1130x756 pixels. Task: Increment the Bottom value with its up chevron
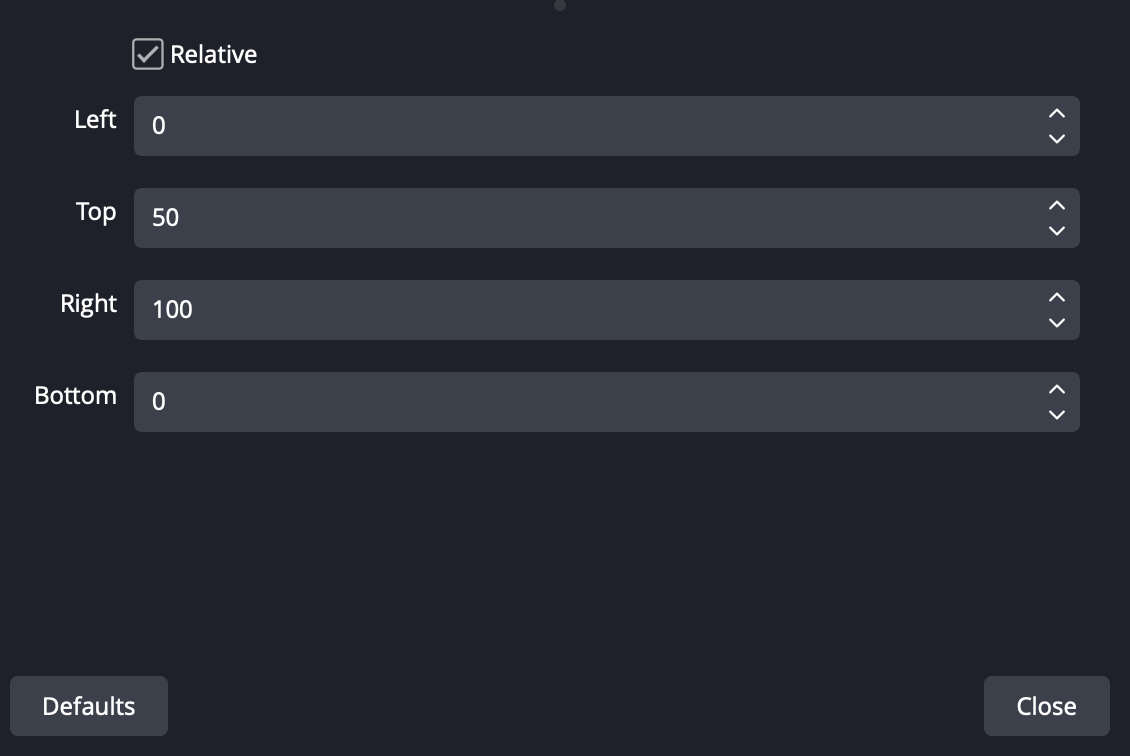coord(1056,390)
